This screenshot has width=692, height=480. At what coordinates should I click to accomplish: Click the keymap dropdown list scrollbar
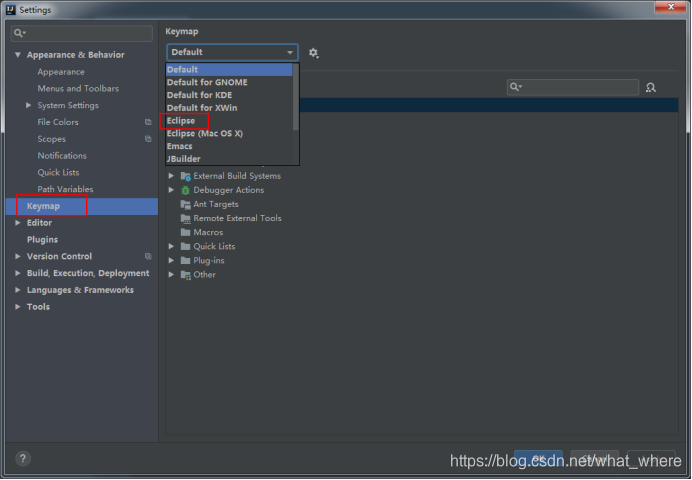296,97
